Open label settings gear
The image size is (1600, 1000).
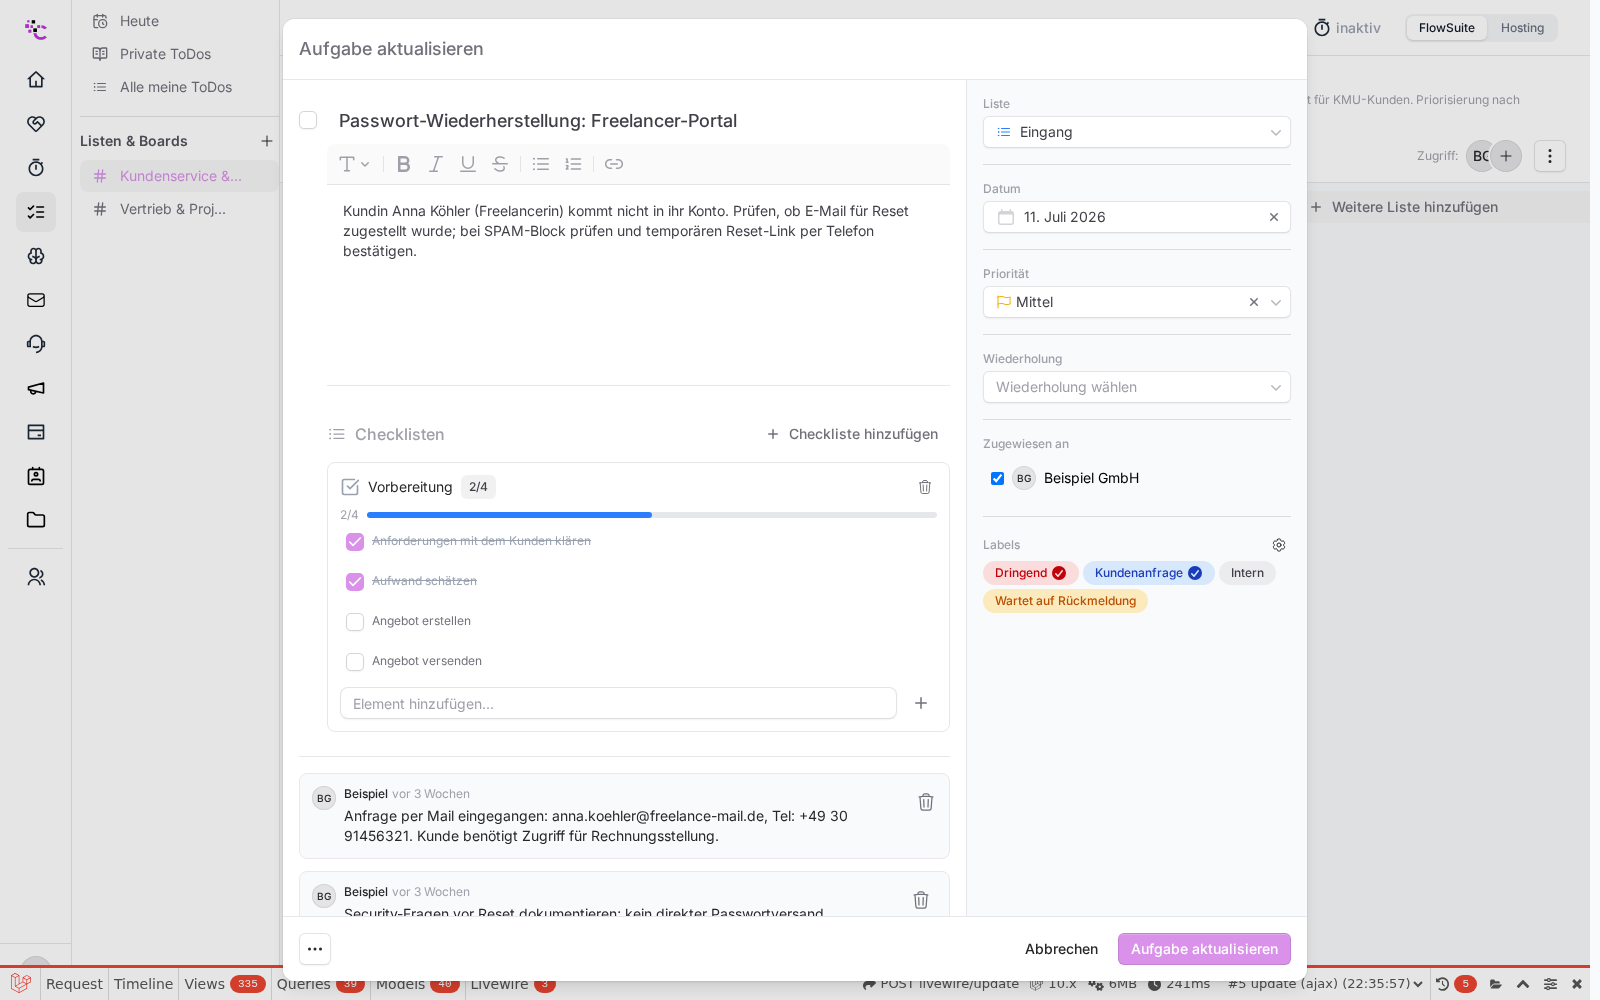coord(1279,545)
